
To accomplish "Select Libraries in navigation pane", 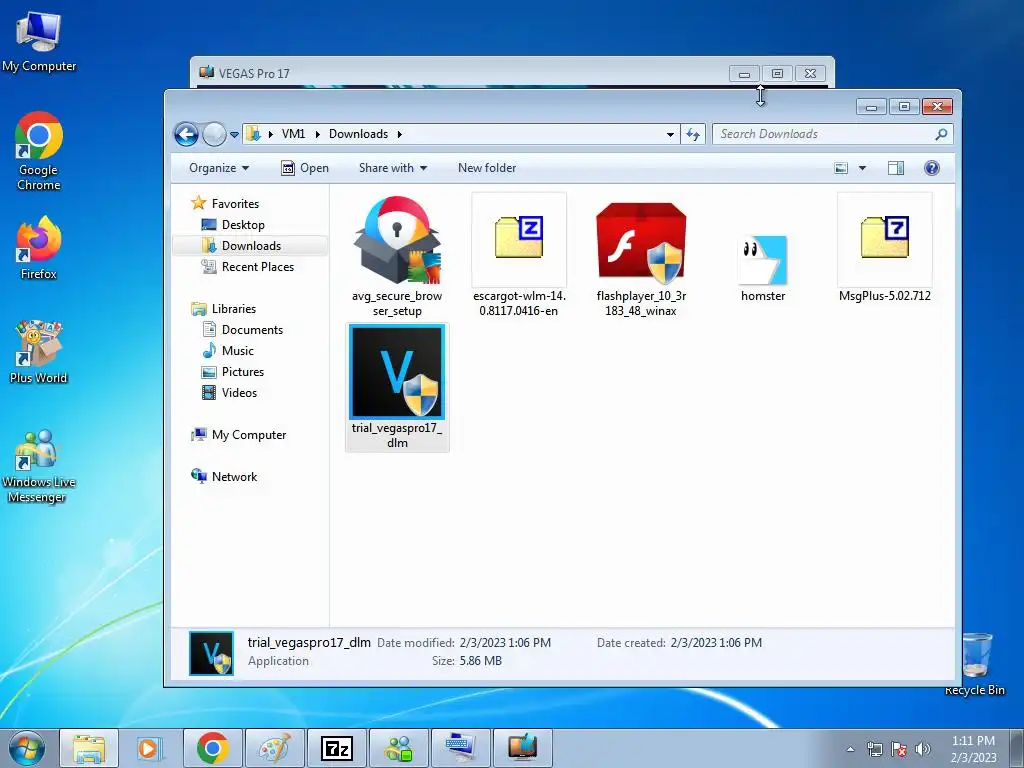I will [223, 309].
